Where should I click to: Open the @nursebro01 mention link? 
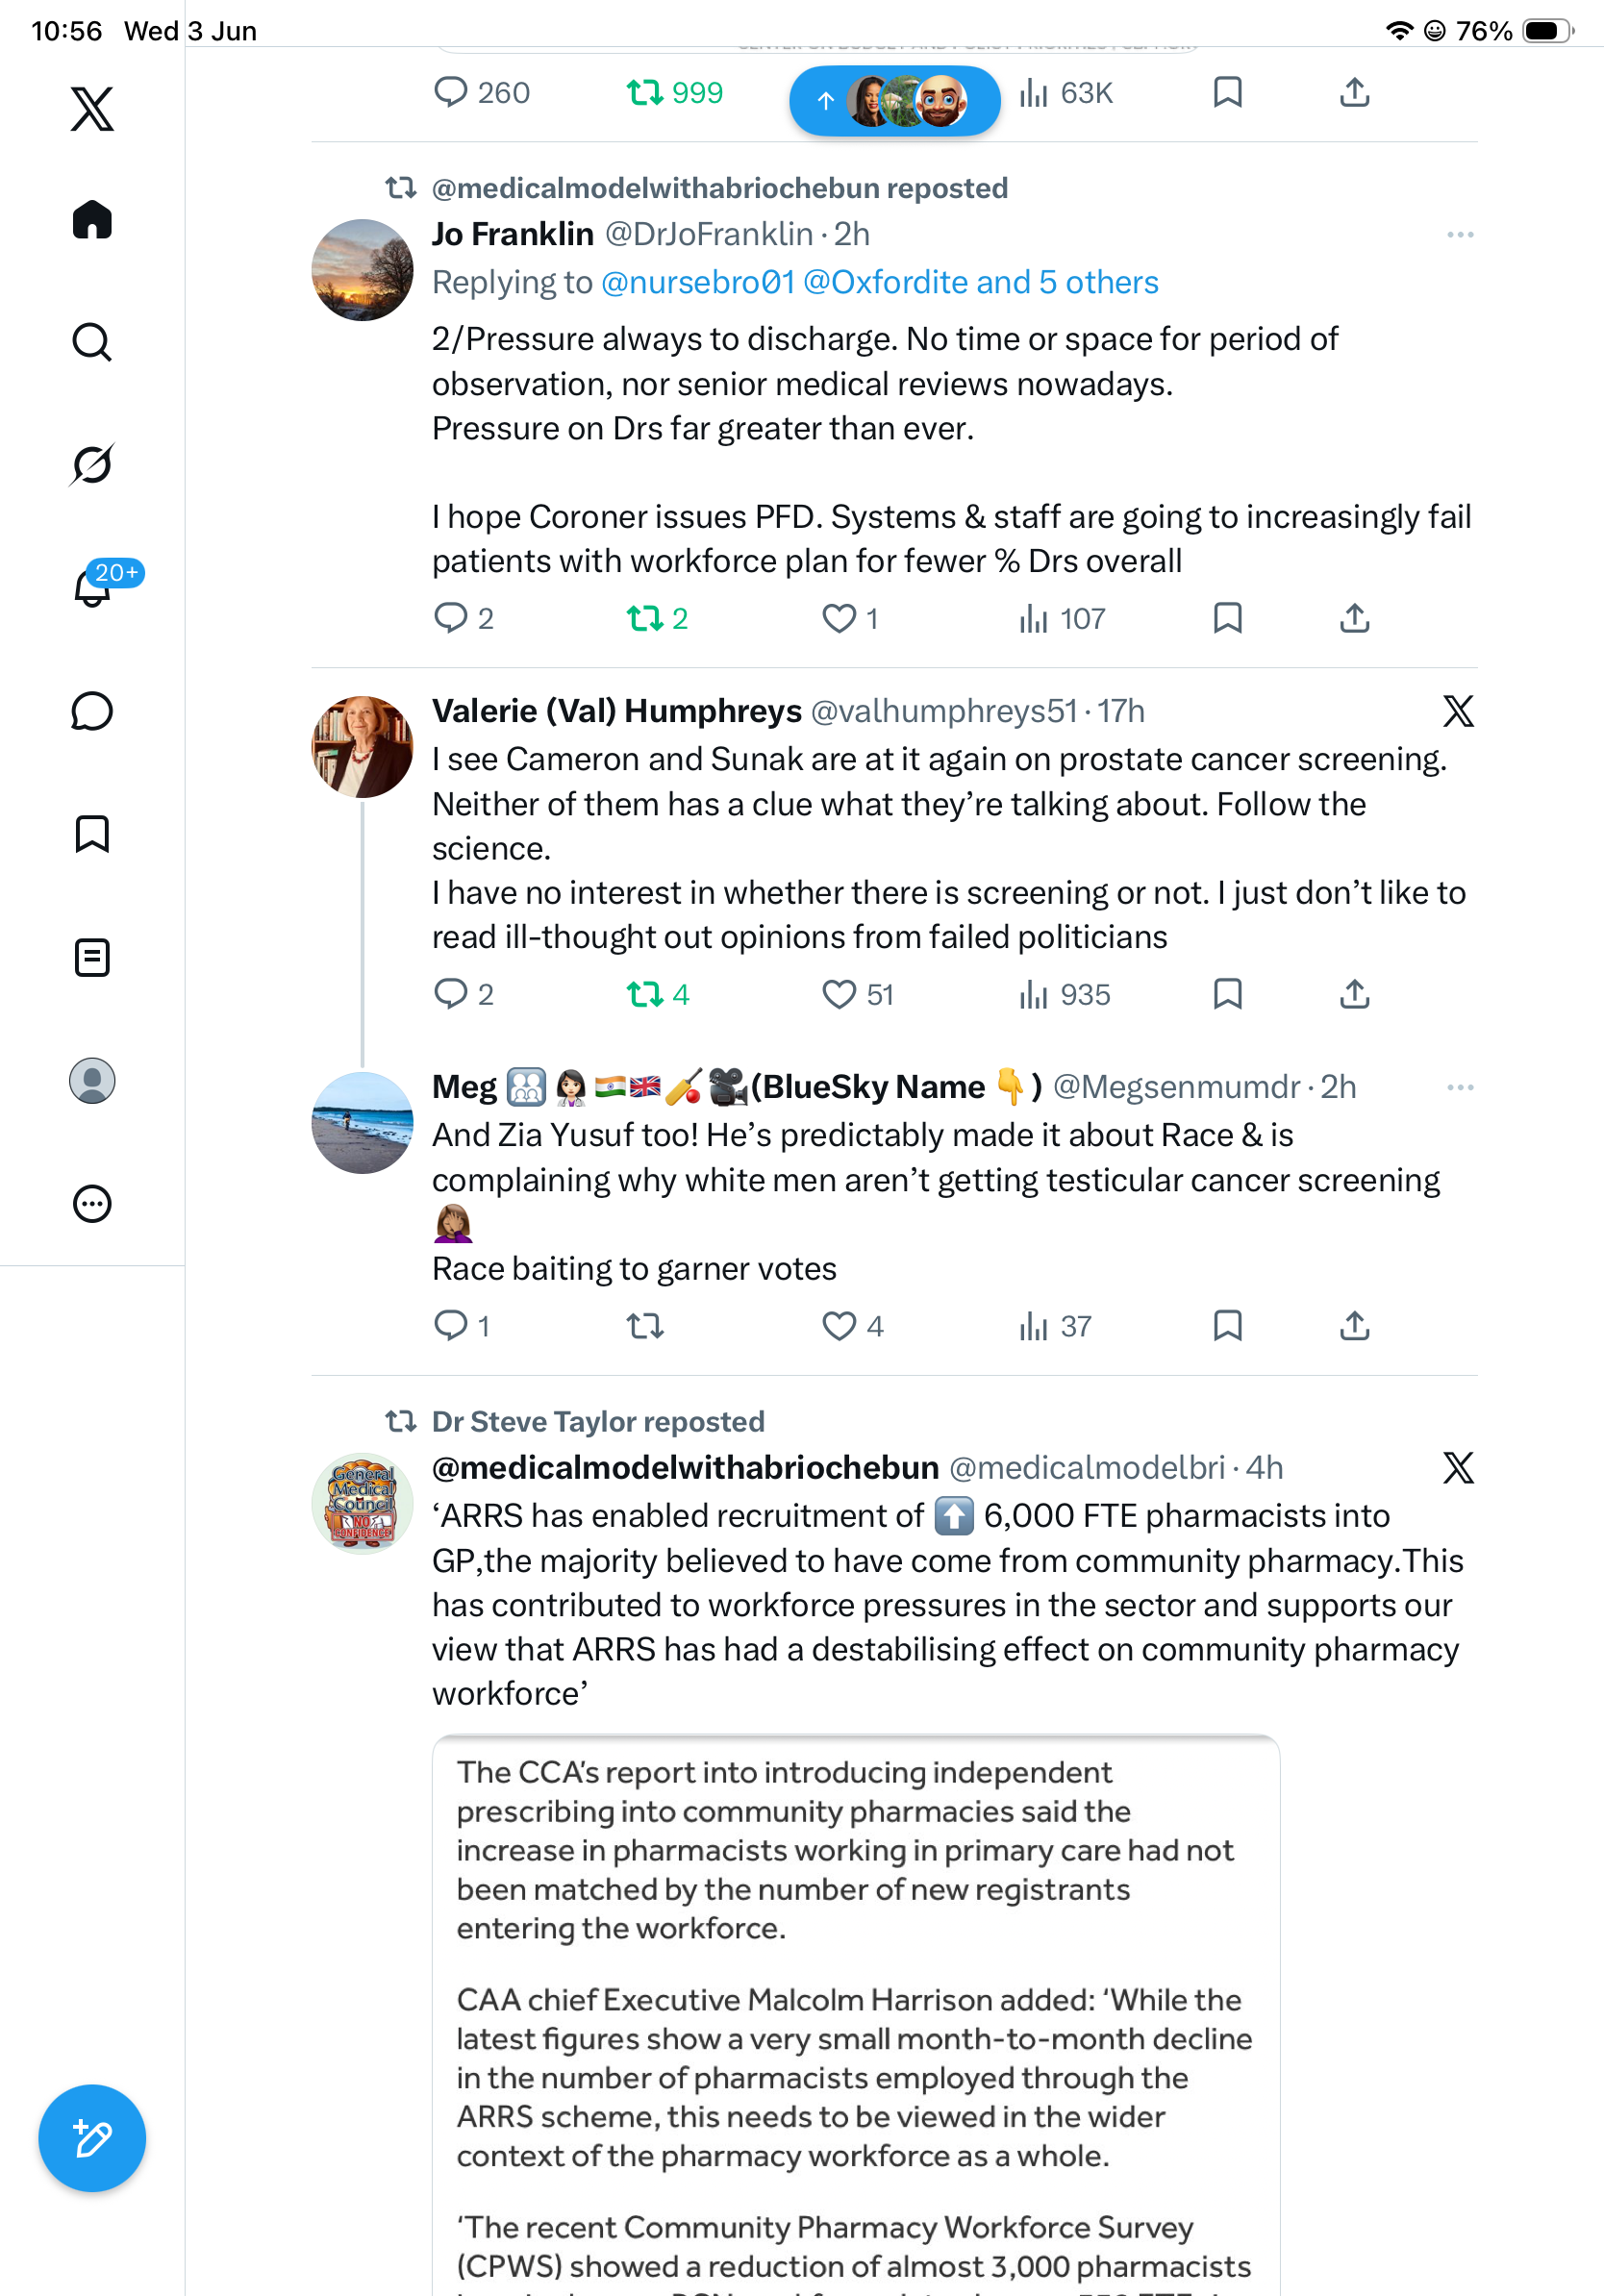(698, 282)
